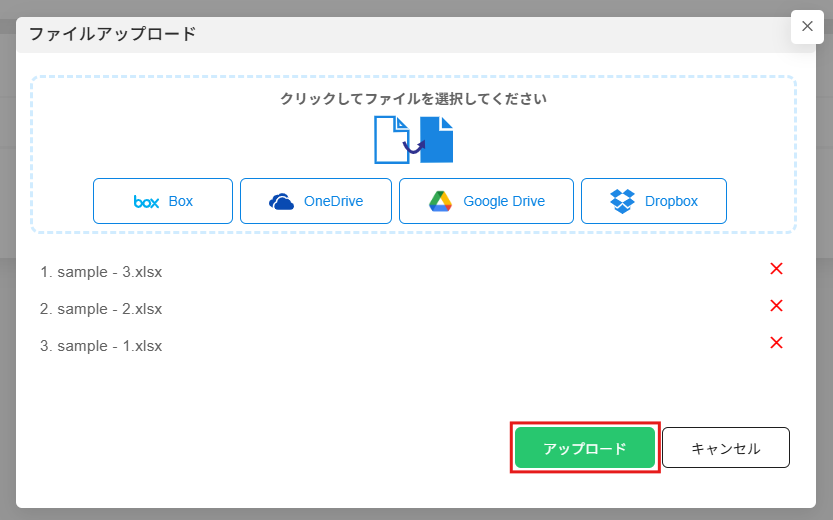Click the OneDrive cloud logo
This screenshot has height=520, width=833.
[282, 202]
